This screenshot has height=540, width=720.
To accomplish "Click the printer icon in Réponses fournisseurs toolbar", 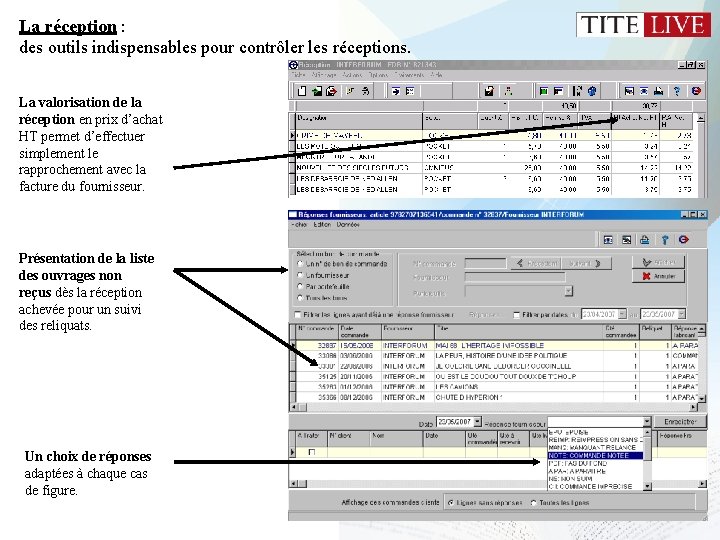I will tap(645, 240).
